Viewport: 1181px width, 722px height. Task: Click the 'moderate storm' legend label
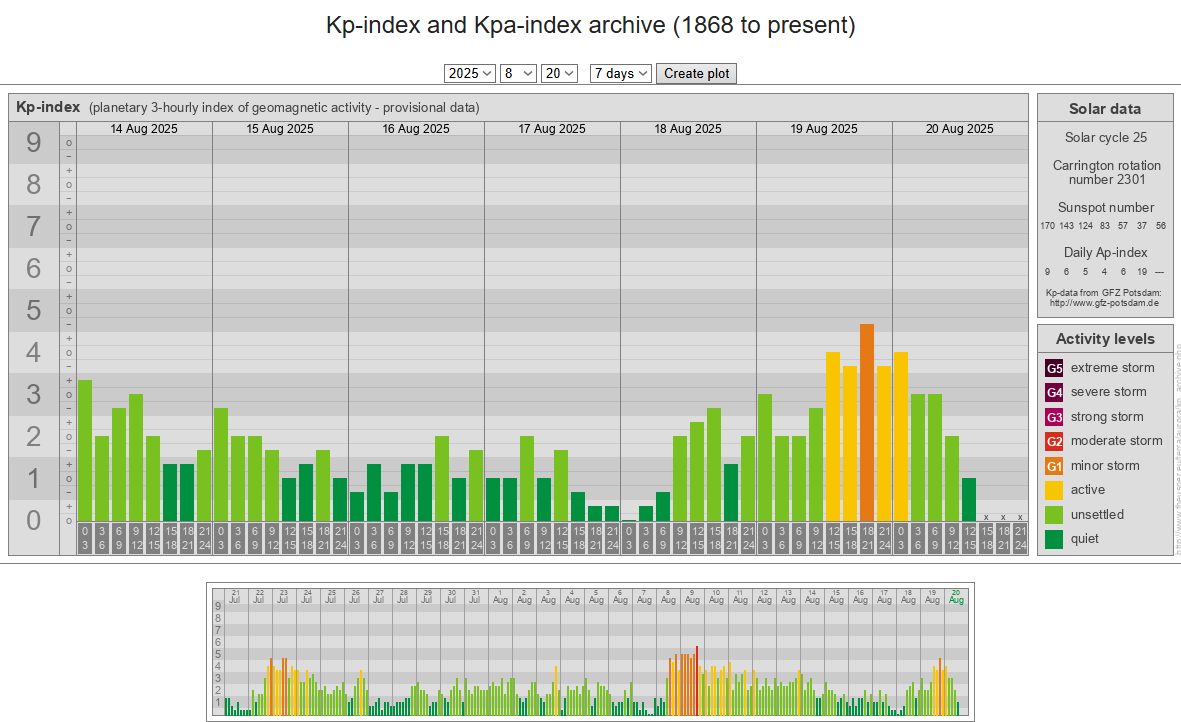click(1116, 440)
